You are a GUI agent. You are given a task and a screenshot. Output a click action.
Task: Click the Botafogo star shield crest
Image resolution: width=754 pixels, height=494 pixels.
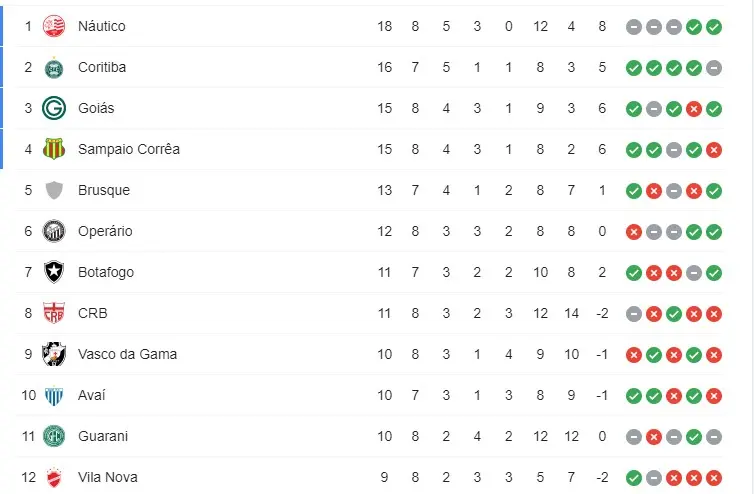click(54, 272)
